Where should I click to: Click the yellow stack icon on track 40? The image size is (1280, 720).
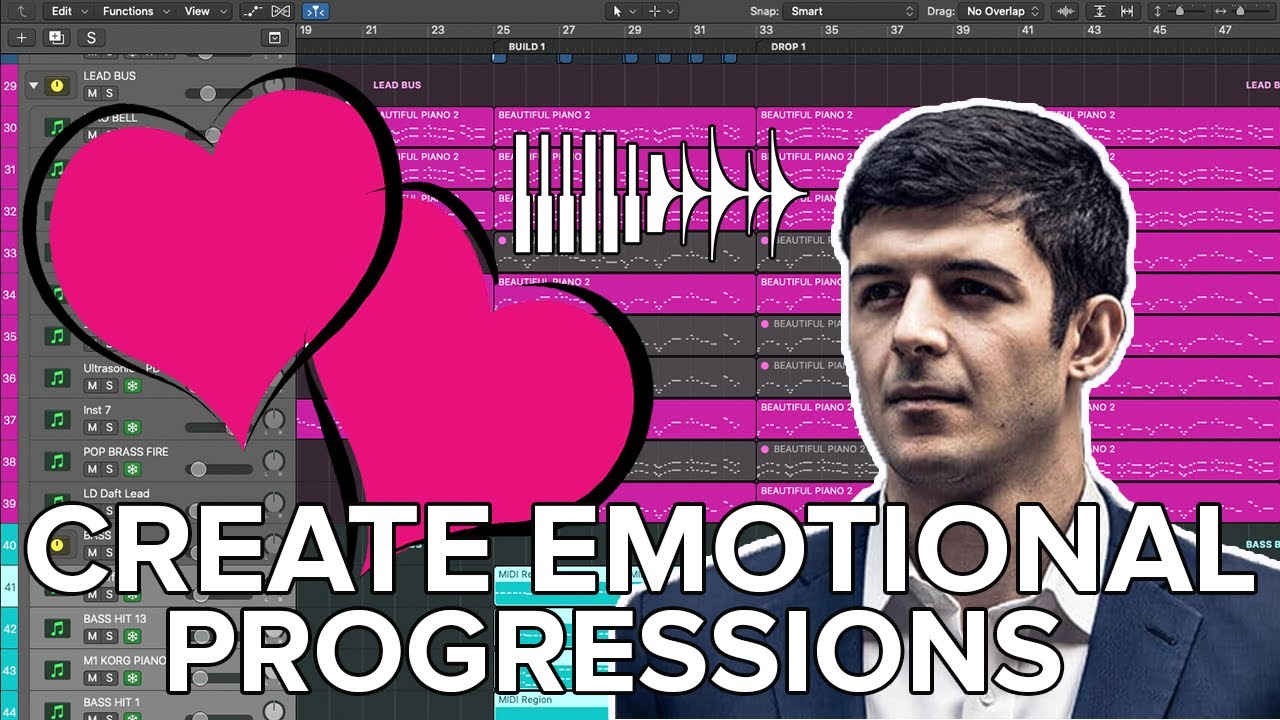tap(57, 545)
